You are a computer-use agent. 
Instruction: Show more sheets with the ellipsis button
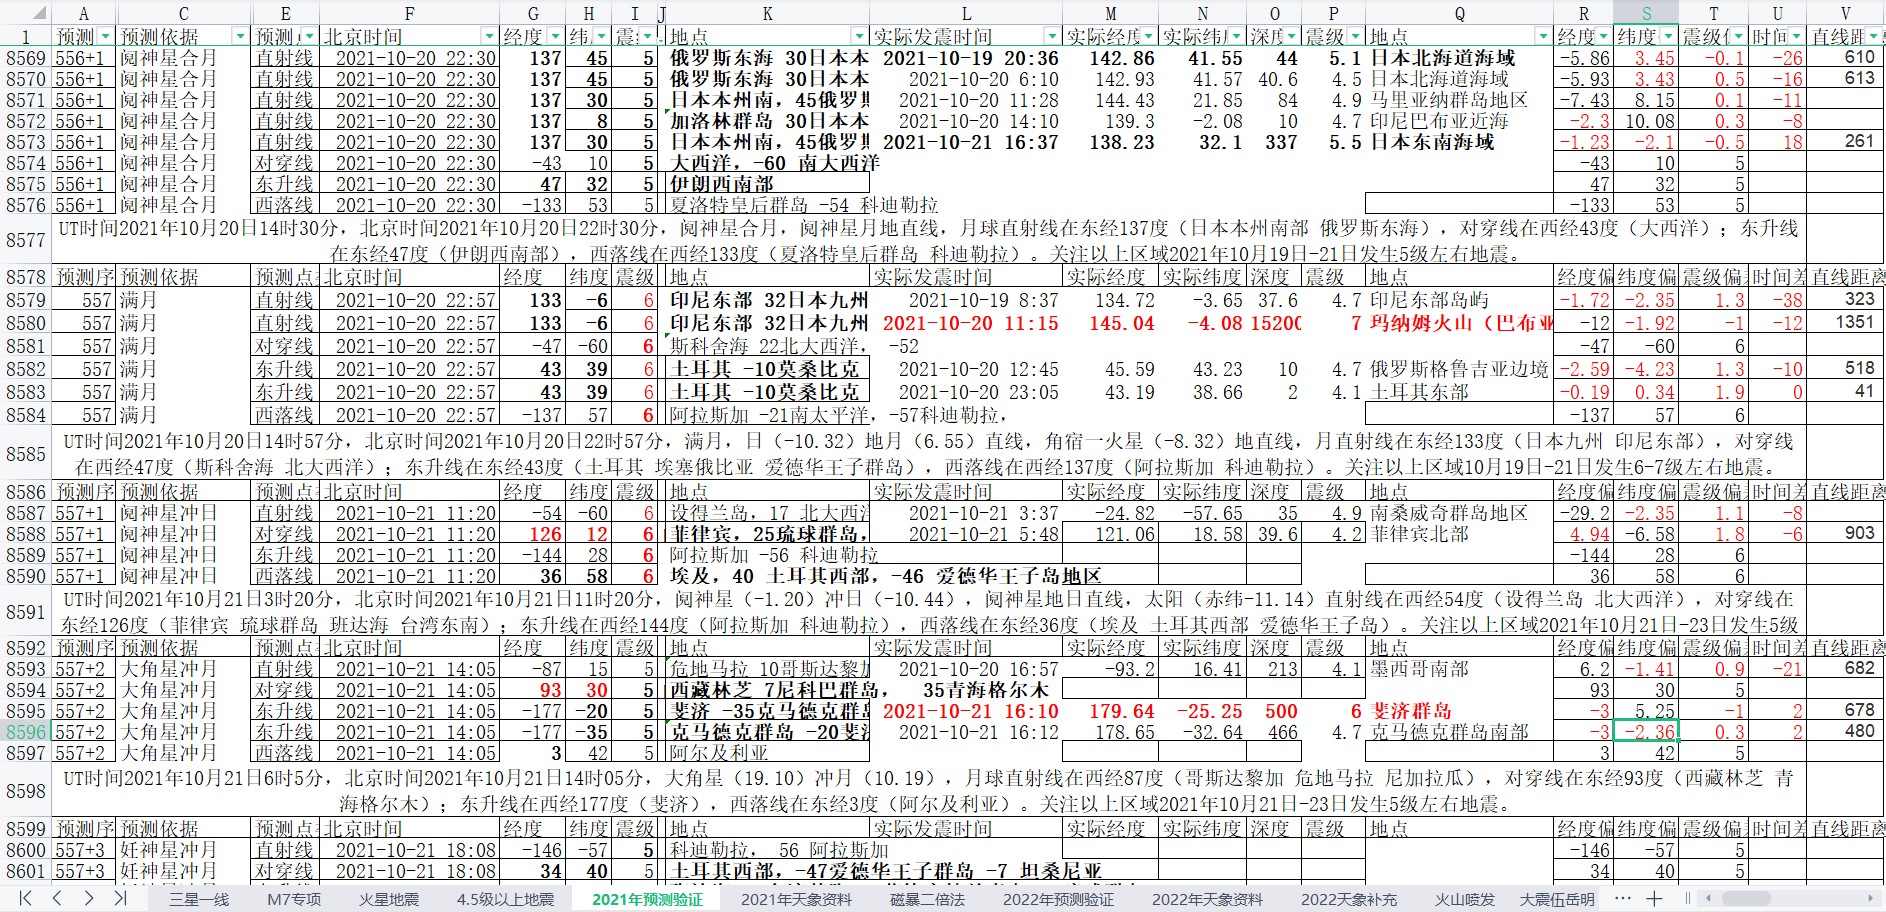pos(1623,898)
